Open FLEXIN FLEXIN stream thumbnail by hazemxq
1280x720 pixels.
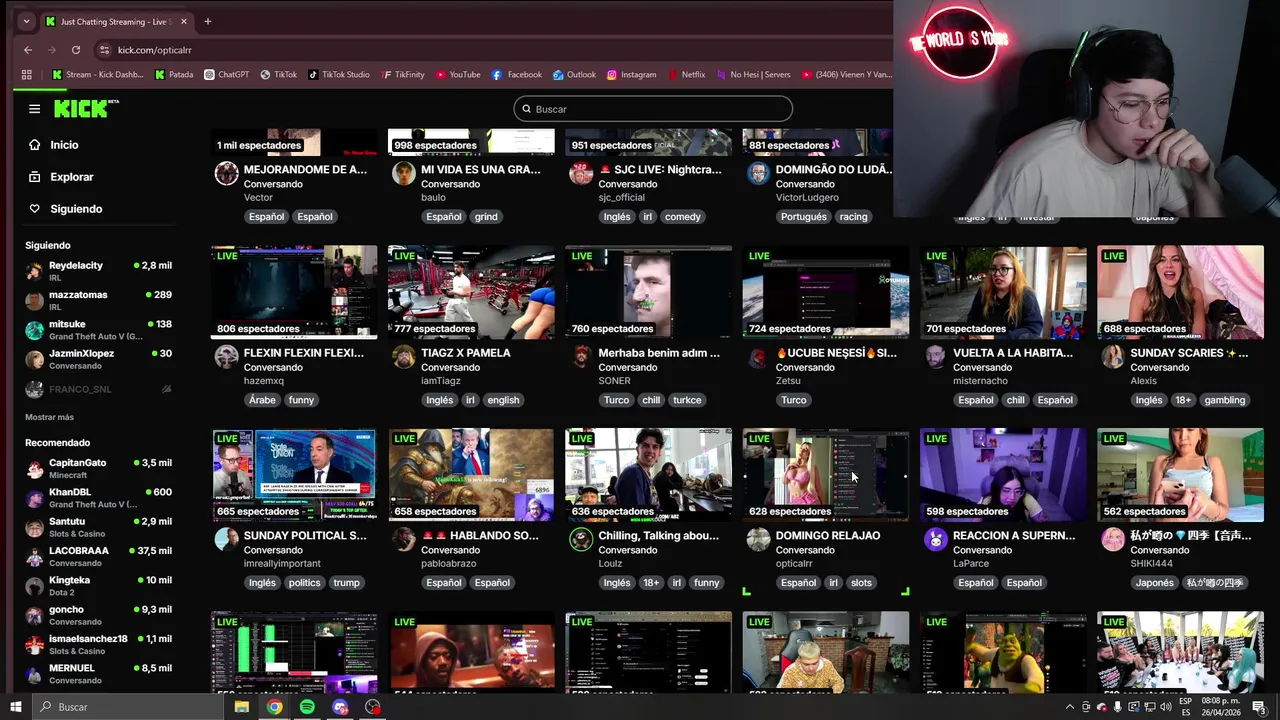[294, 292]
